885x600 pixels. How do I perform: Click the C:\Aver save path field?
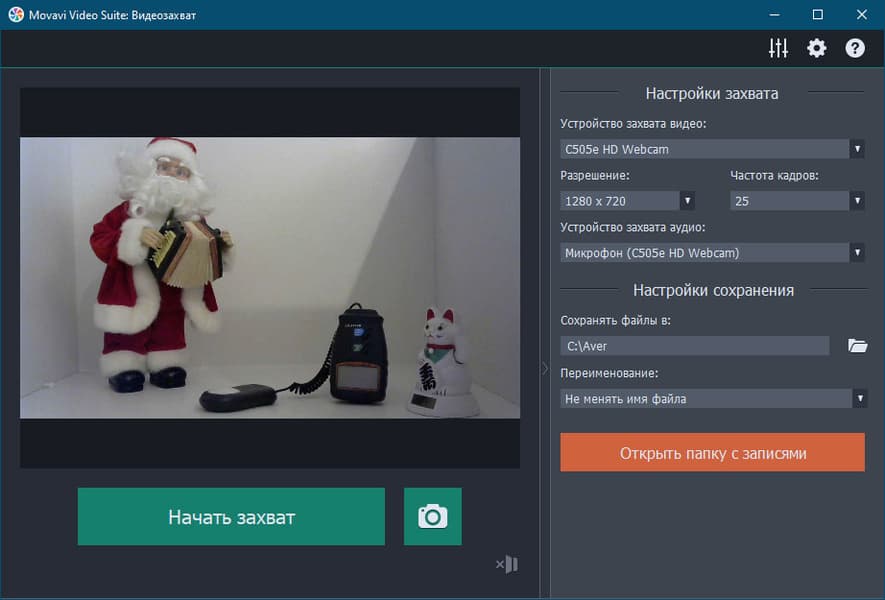[695, 346]
